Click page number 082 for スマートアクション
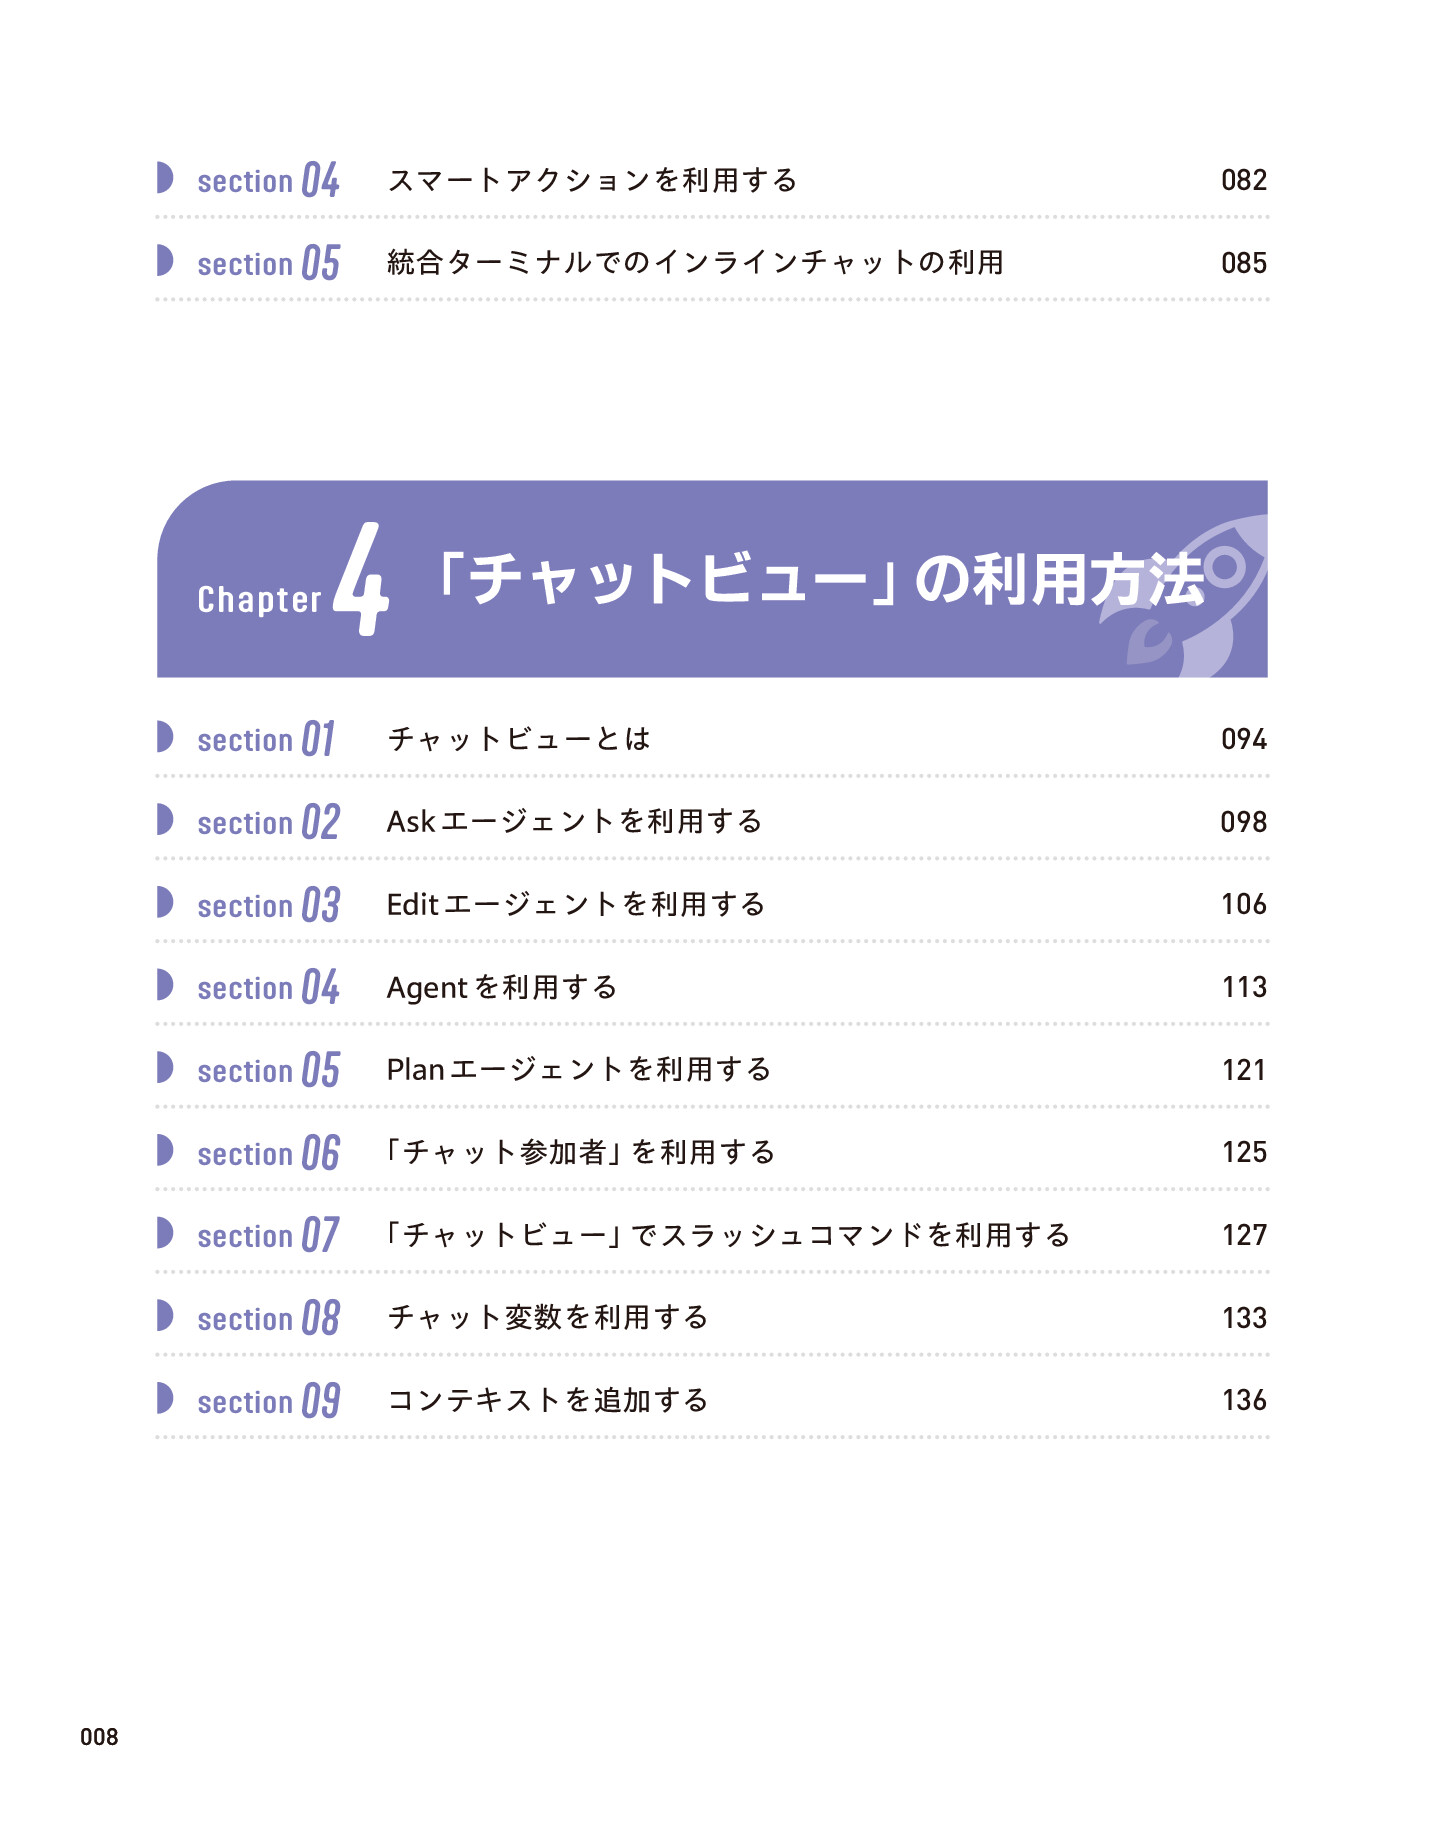The height and width of the screenshot is (1827, 1433). (x=1244, y=180)
